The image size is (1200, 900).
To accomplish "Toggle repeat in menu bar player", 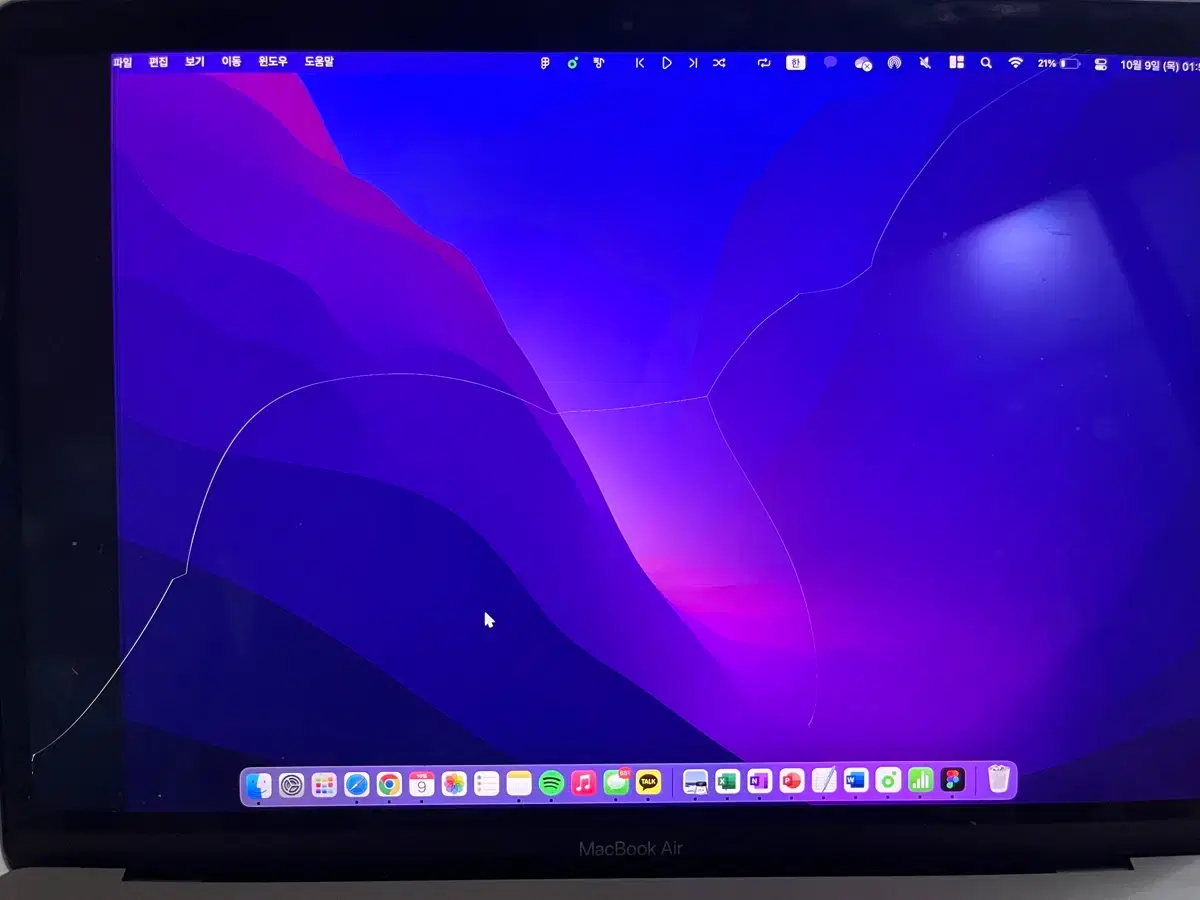I will point(764,62).
